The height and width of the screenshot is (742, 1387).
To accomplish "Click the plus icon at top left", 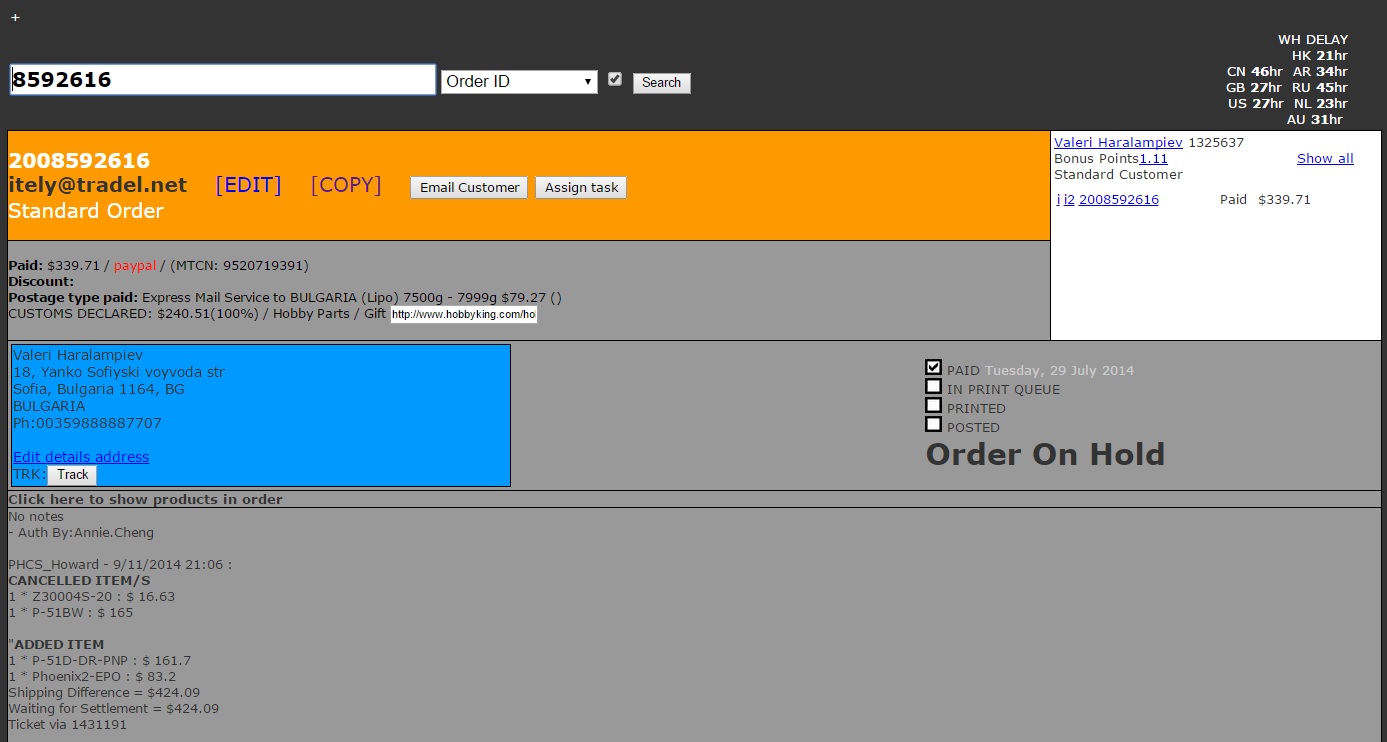I will tap(15, 17).
